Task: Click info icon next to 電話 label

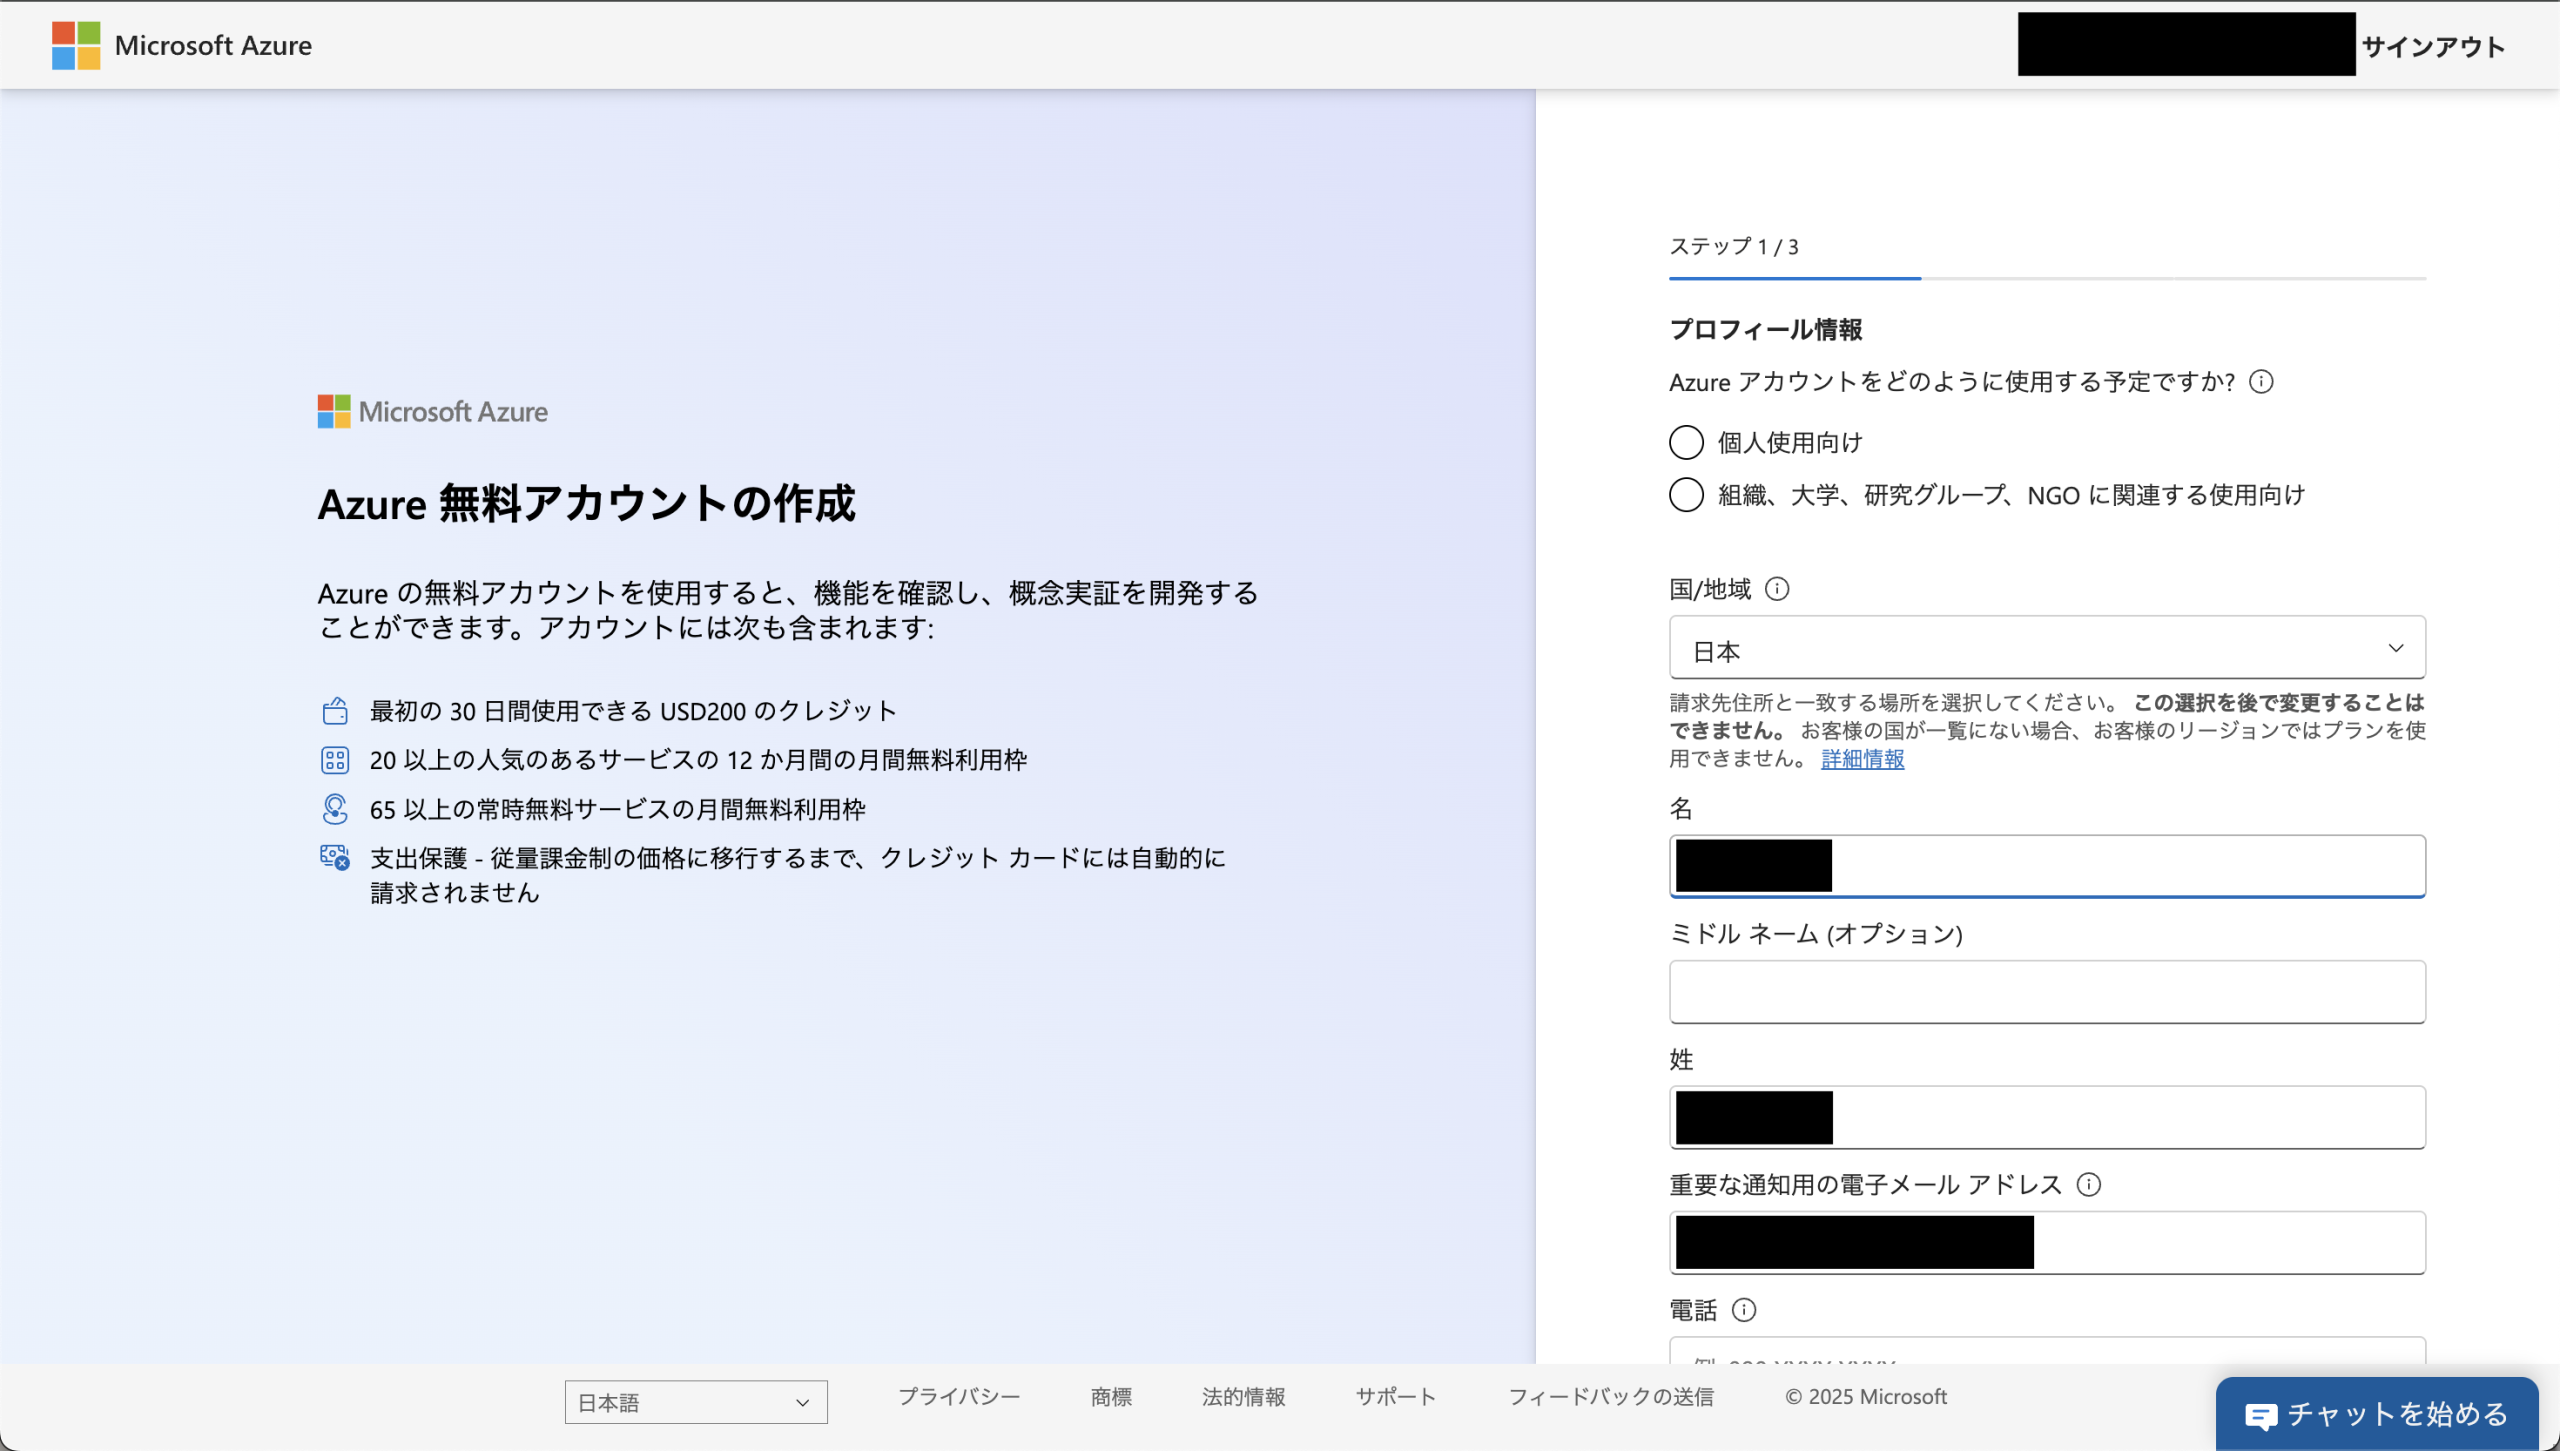Action: coord(1744,1310)
